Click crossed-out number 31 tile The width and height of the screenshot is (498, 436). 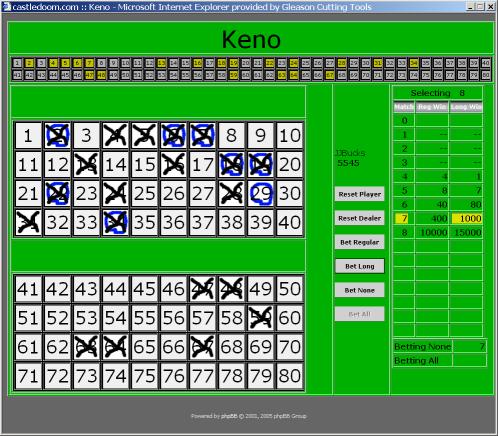(28, 223)
